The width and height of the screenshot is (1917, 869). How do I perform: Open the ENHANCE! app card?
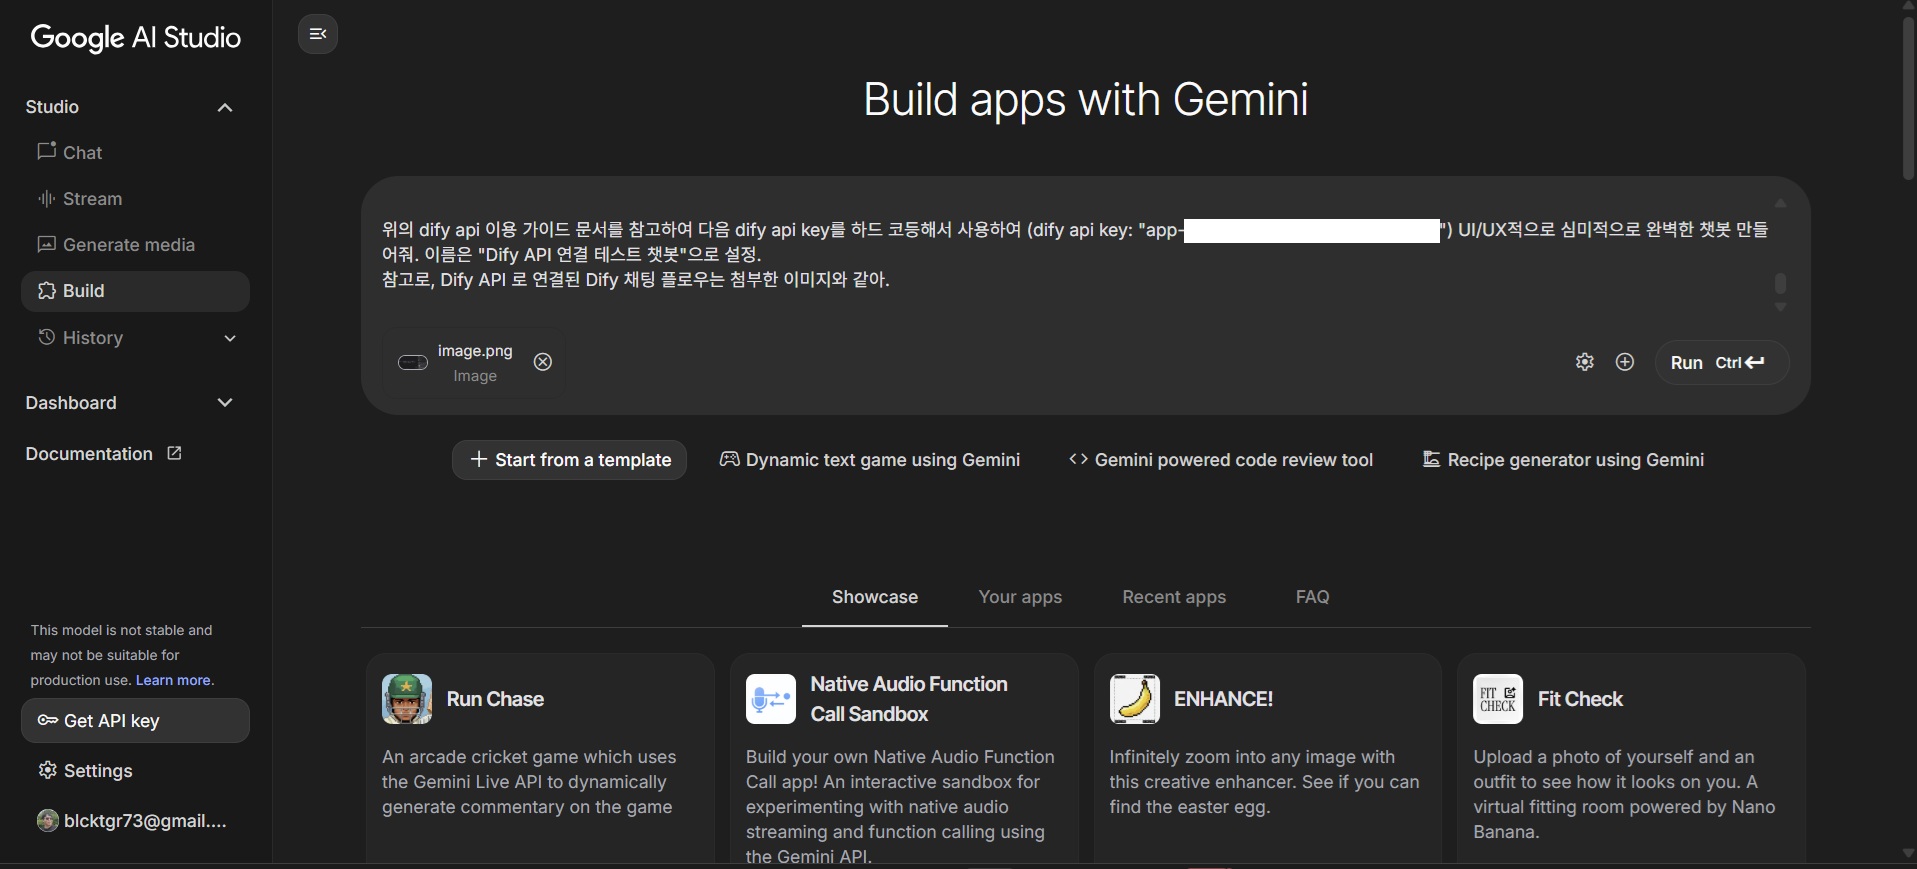coord(1268,758)
